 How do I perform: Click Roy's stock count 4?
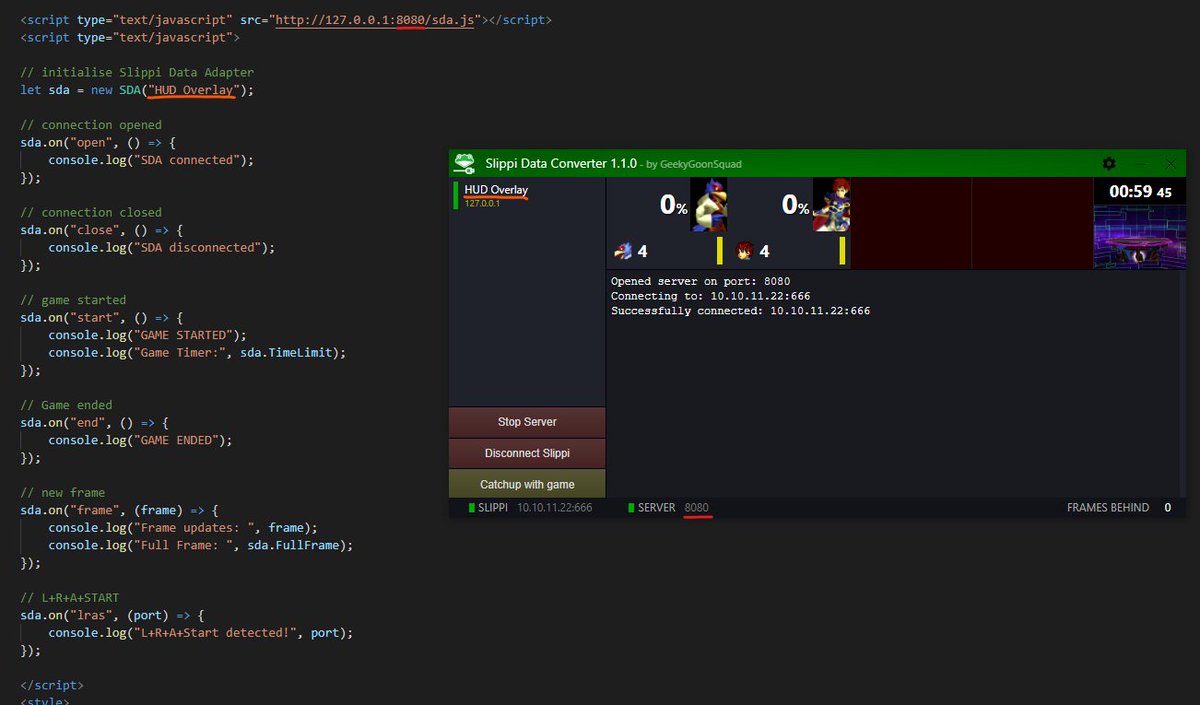pyautogui.click(x=764, y=251)
